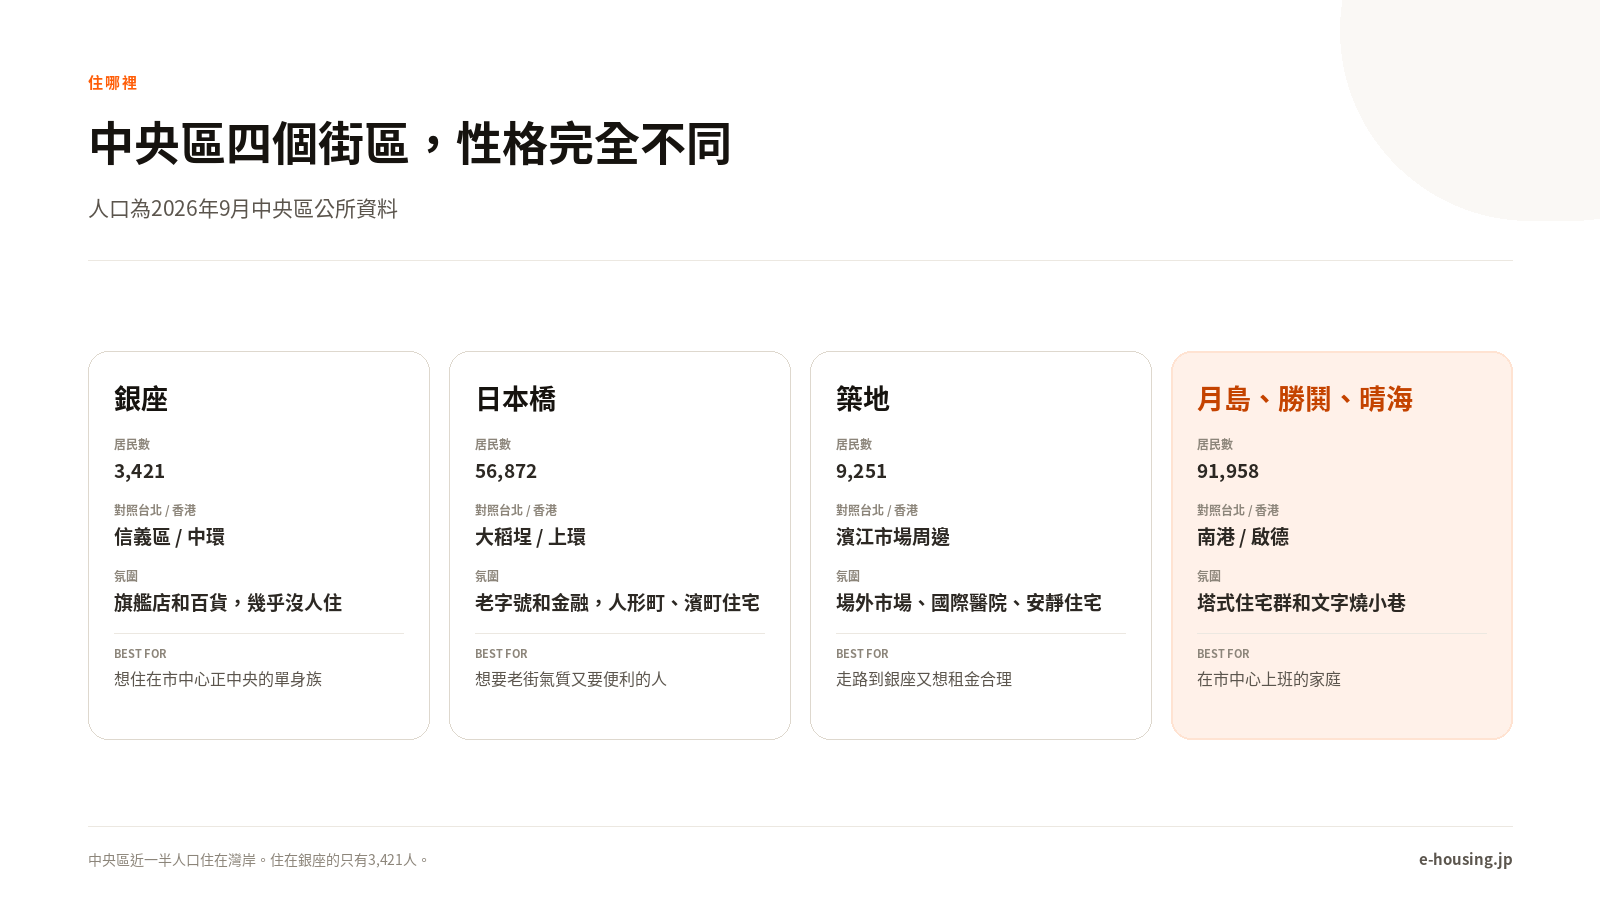Screen dimensions: 1600x900
Task: Click the 氛圍 label in the 銀座 card
Action: point(126,576)
